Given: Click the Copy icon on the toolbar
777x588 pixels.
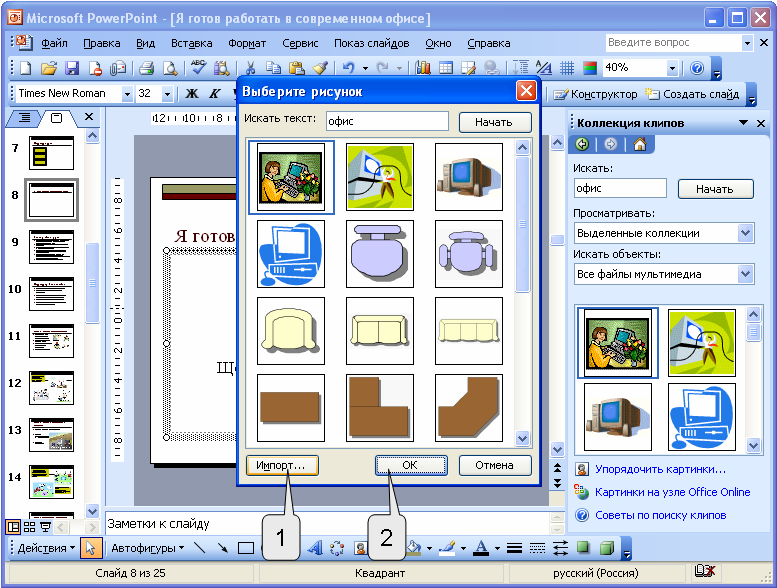Looking at the screenshot, I should pos(273,68).
